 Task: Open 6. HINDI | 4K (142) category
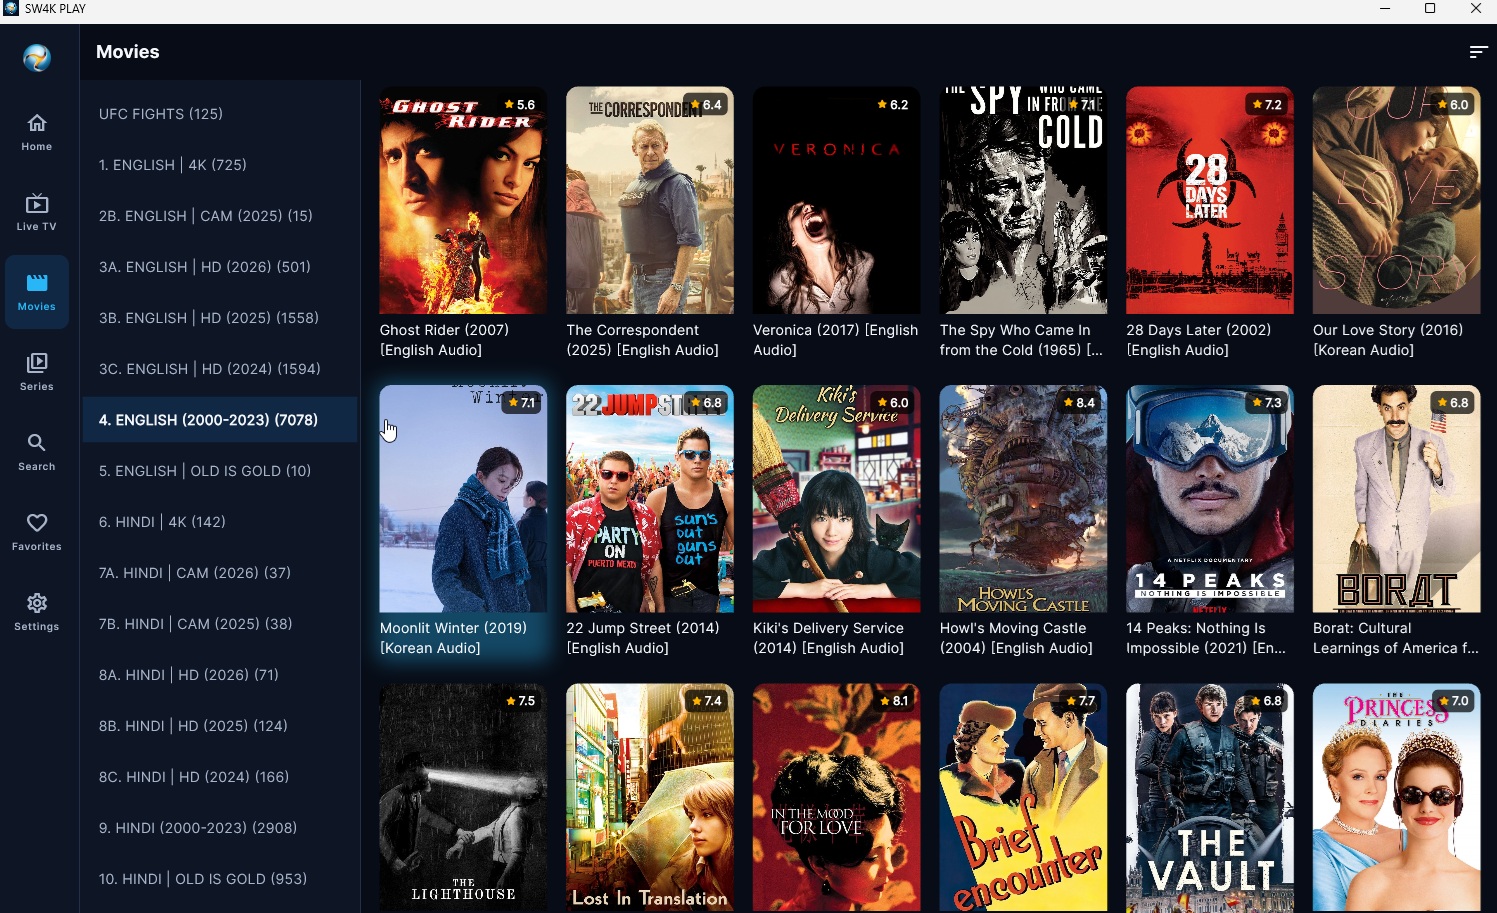[x=220, y=522]
